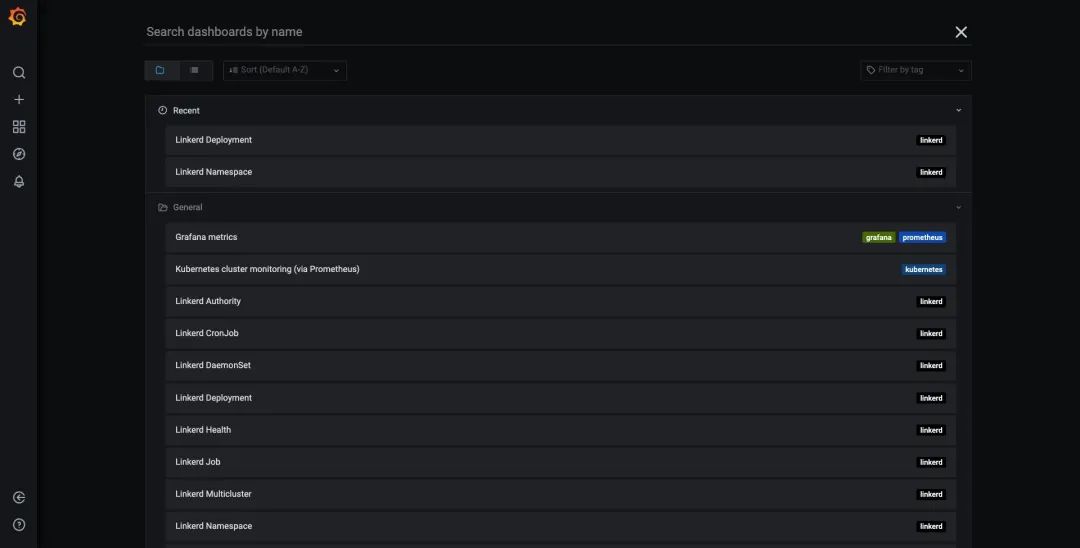Open the Linkerd DaemonSet dashboard
The height and width of the screenshot is (548, 1080).
tap(561, 366)
